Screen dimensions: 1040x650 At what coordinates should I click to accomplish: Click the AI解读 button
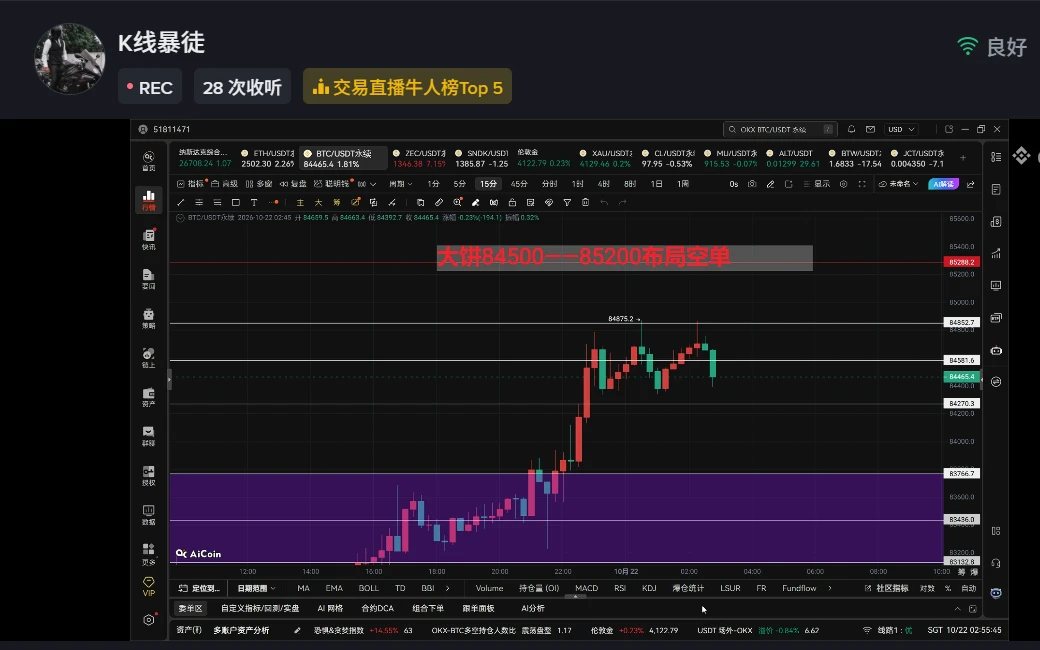[943, 184]
